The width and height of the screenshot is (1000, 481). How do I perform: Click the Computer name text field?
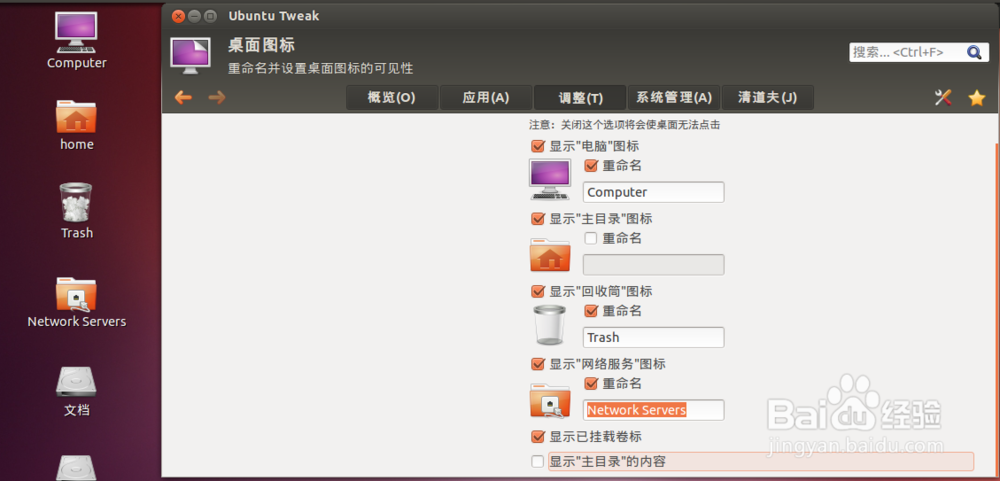click(654, 192)
